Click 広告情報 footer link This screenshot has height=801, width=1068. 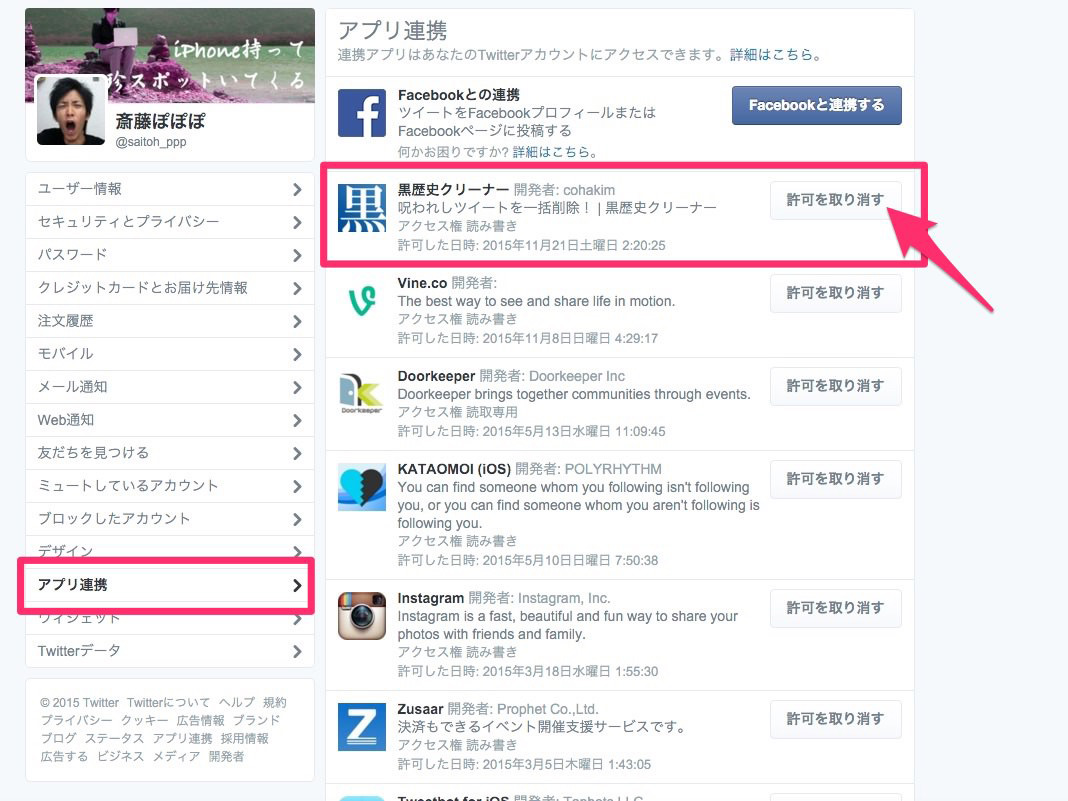tap(200, 721)
